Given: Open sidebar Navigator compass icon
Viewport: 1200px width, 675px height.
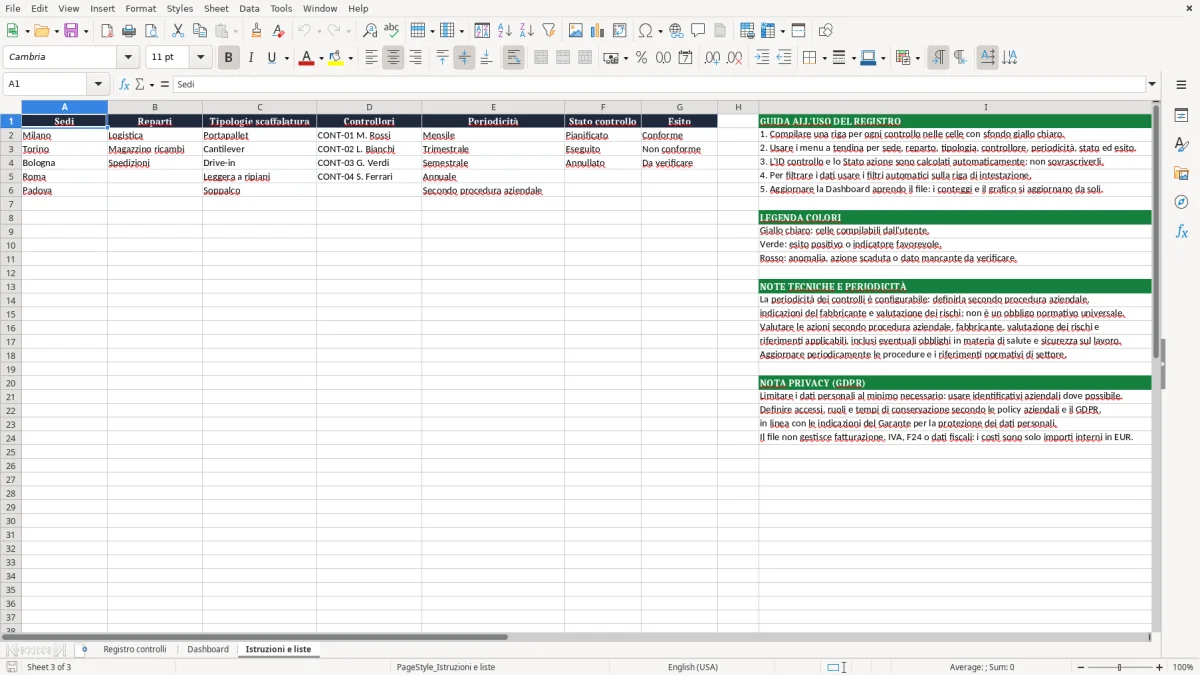Looking at the screenshot, I should (1181, 202).
